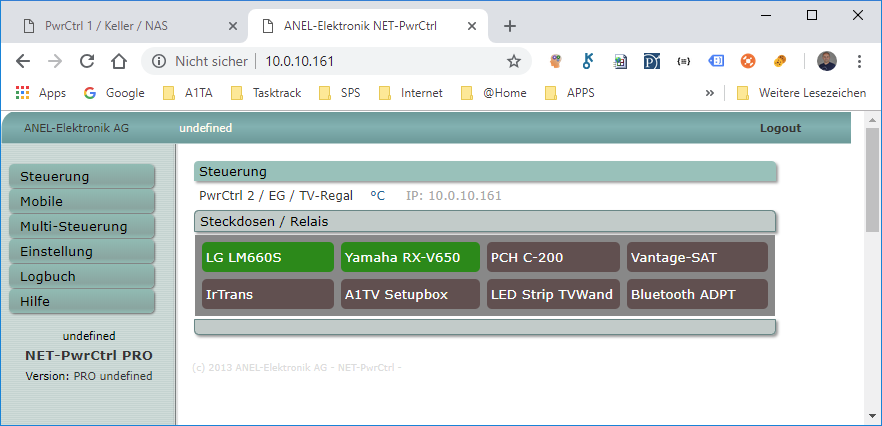Open the Apps grid shortcut
This screenshot has width=882, height=426.
[x=40, y=93]
